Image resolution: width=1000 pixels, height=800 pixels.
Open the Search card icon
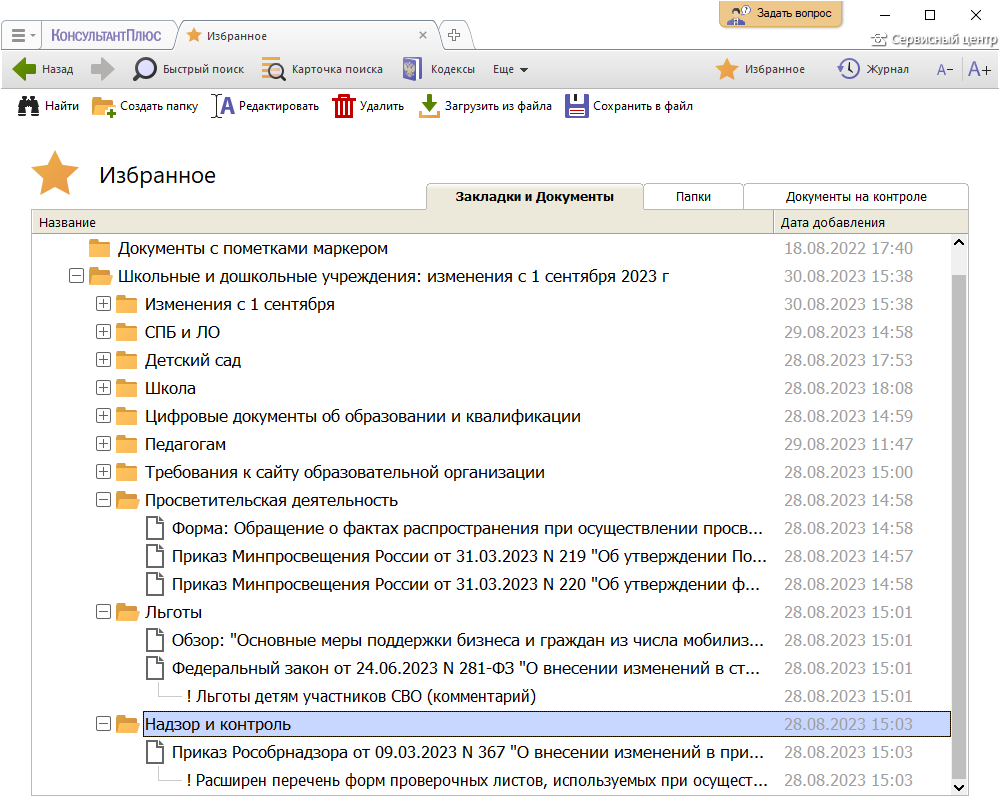click(274, 69)
